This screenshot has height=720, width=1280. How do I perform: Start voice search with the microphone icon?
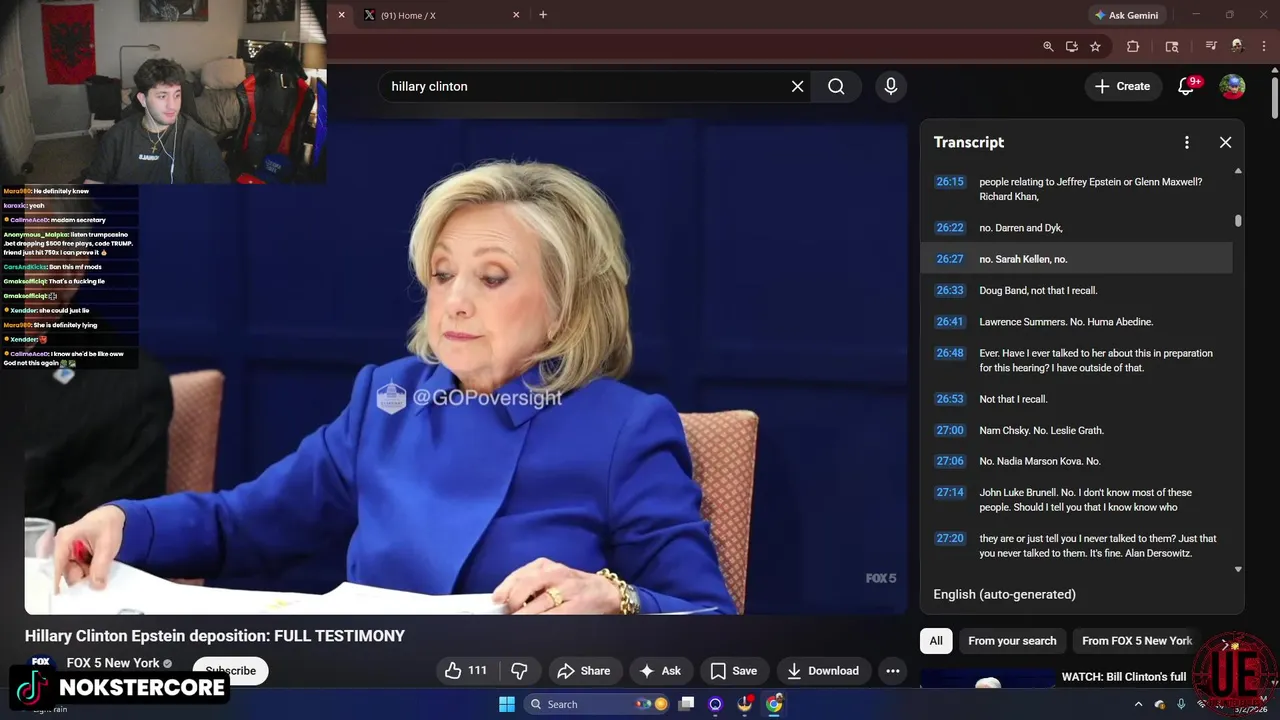[890, 86]
